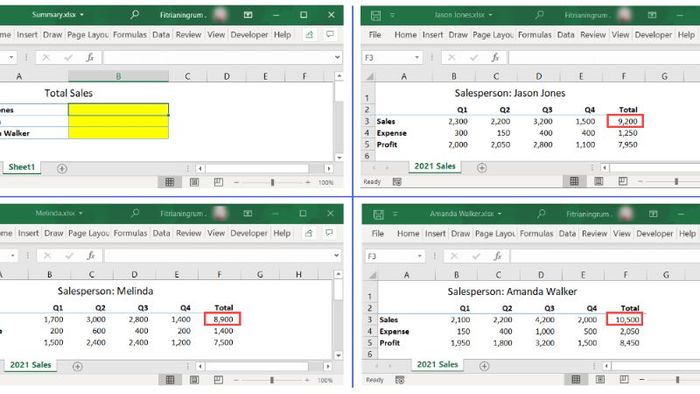Click zoom in plus in Summary status bar
The width and height of the screenshot is (700, 394).
308,182
